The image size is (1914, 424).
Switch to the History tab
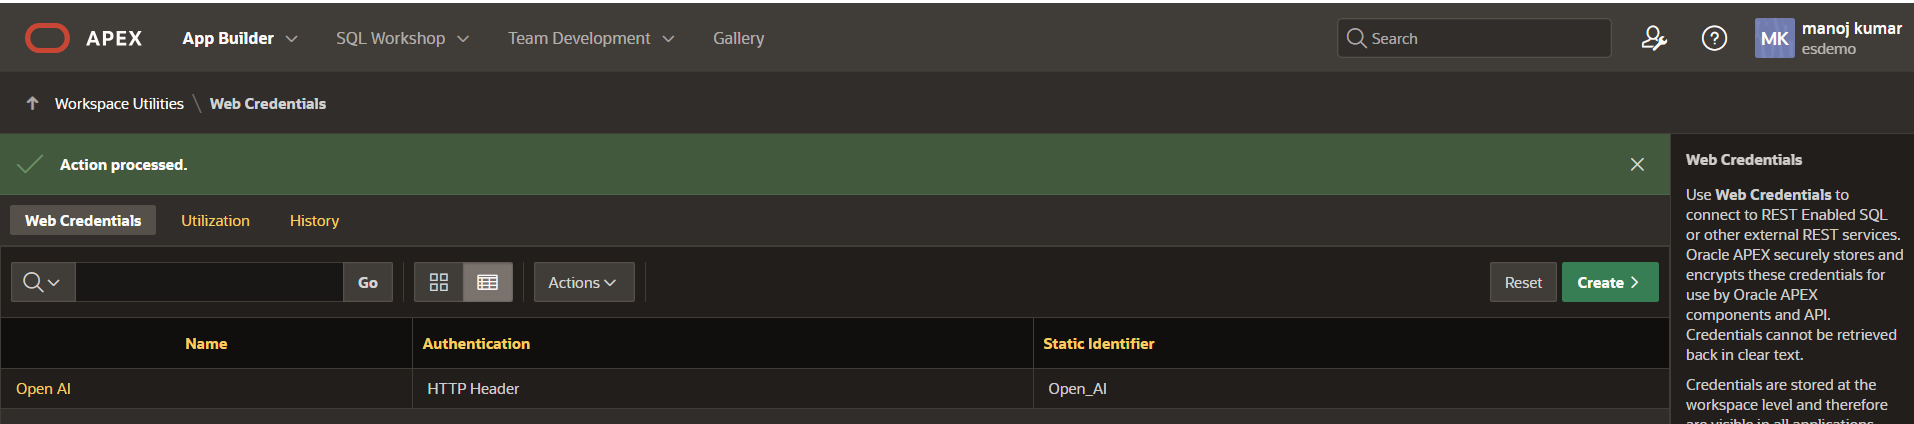314,220
